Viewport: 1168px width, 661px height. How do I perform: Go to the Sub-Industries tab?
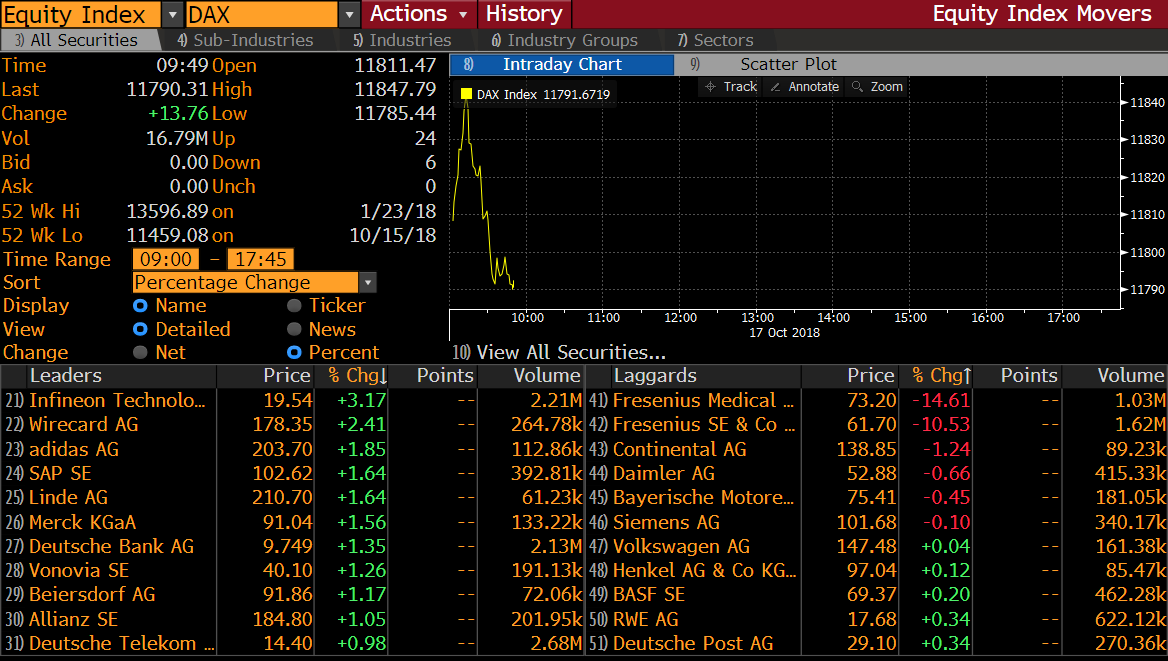pyautogui.click(x=245, y=40)
